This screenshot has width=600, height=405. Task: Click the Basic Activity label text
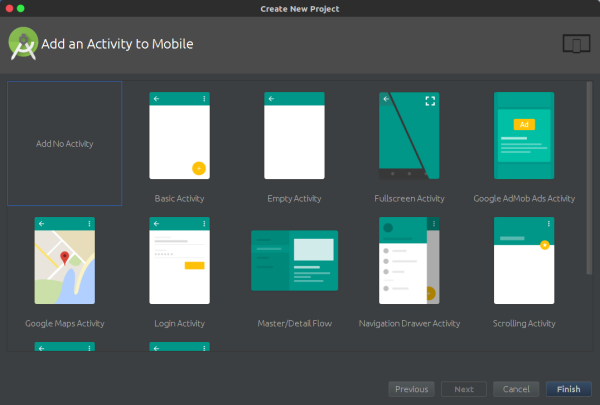179,199
